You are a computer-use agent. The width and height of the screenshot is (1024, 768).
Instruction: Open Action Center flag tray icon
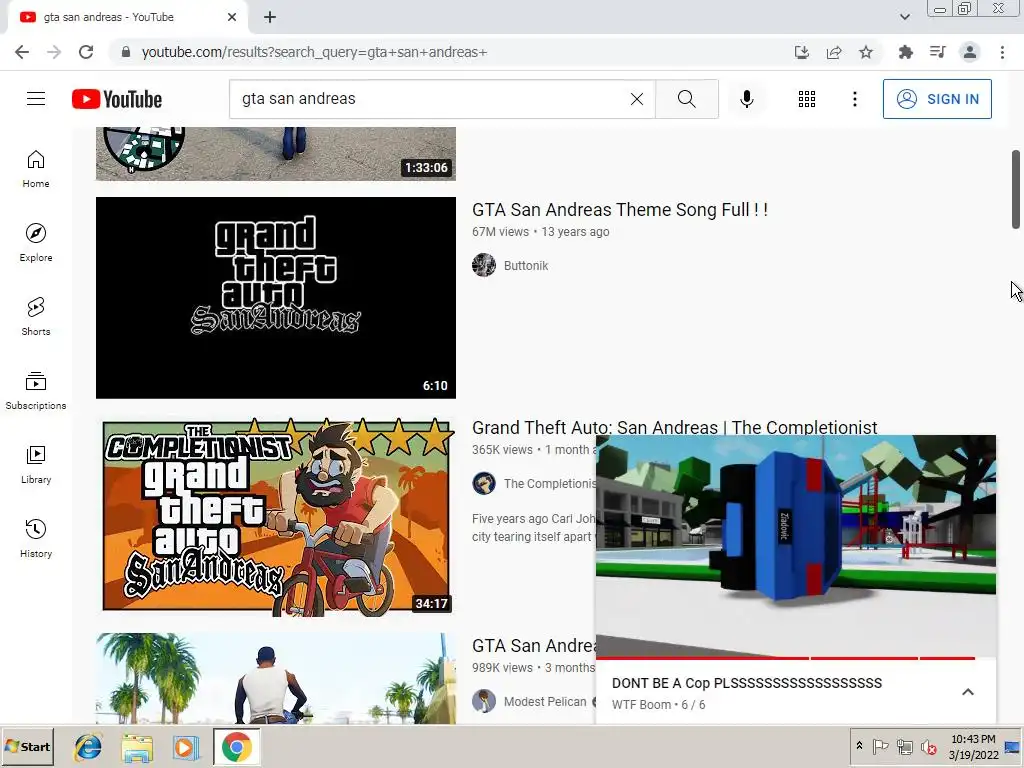(880, 746)
